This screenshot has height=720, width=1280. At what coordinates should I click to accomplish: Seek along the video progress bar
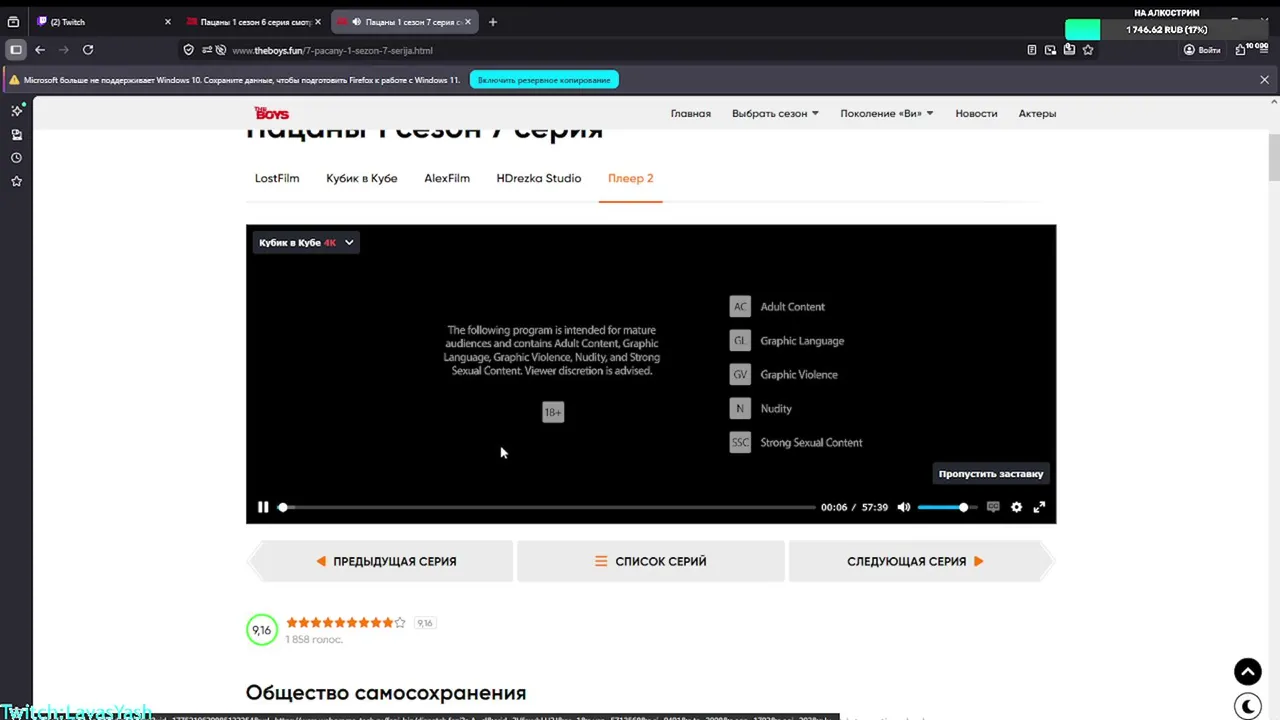pos(549,507)
